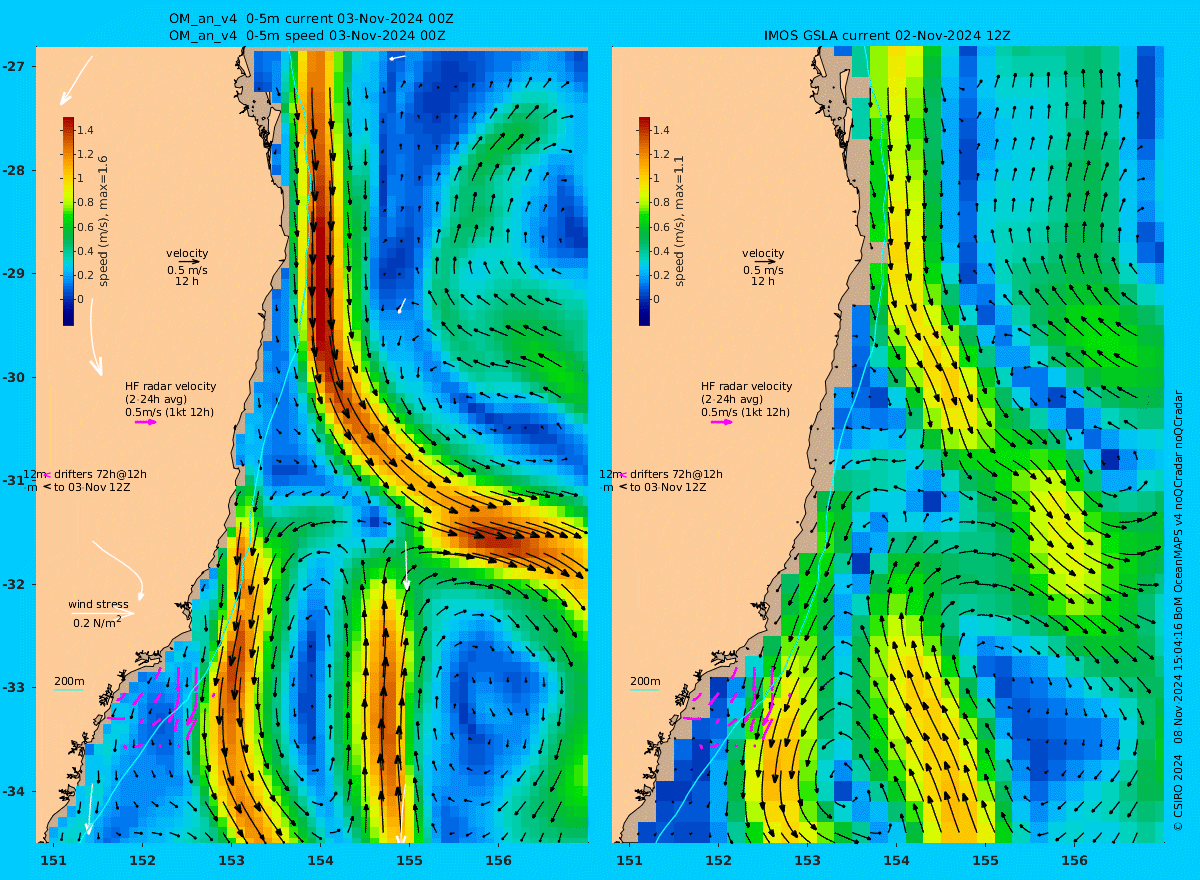
Task: Click the 1.4 tick on the OM_an_v4 colorbar
Action: coord(86,130)
